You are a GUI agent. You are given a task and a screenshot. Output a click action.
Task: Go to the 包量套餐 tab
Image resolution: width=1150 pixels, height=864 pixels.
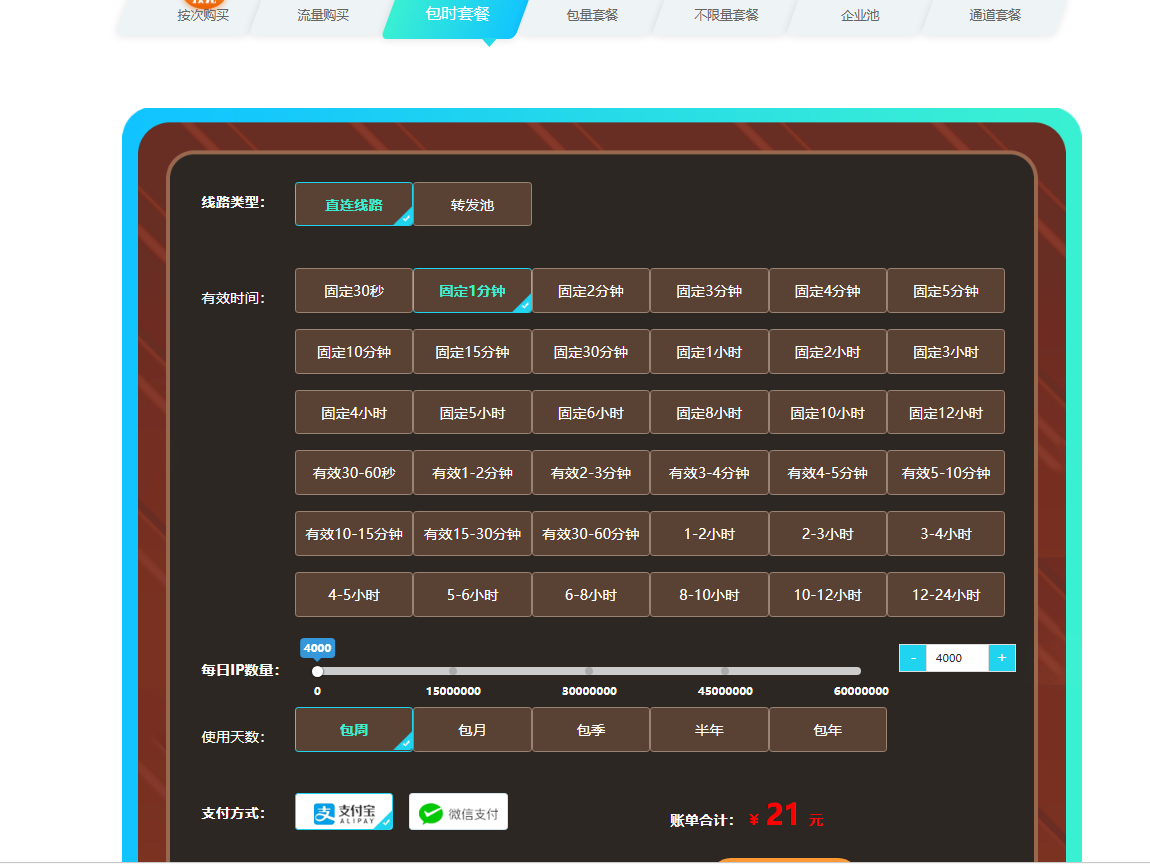(592, 15)
